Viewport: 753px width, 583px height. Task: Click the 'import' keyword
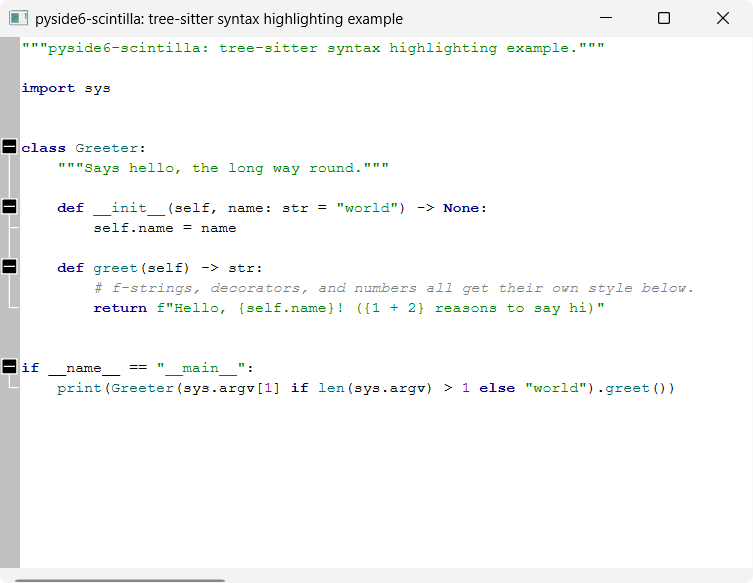coord(48,88)
